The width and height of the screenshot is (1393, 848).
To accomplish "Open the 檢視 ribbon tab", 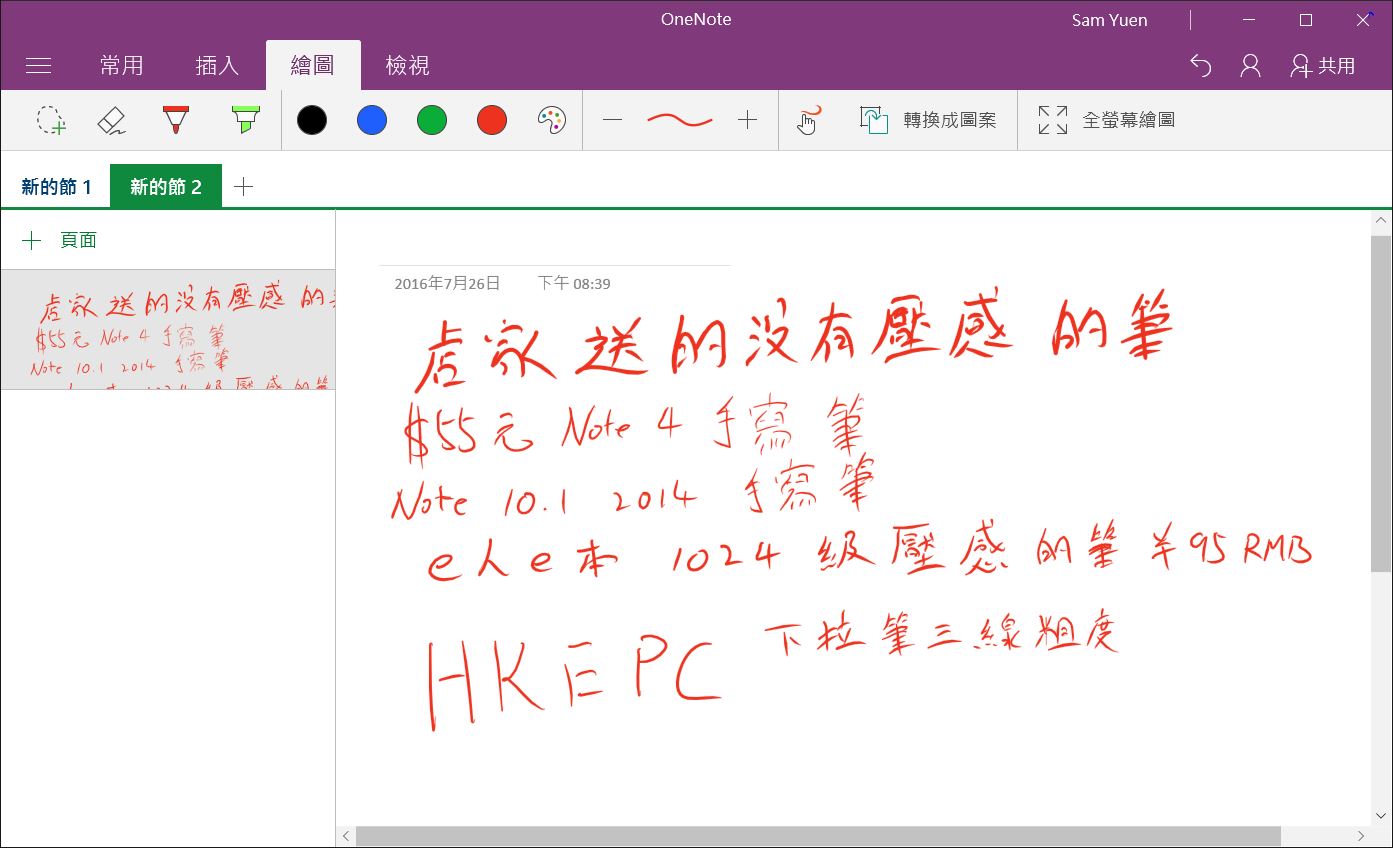I will (x=408, y=66).
